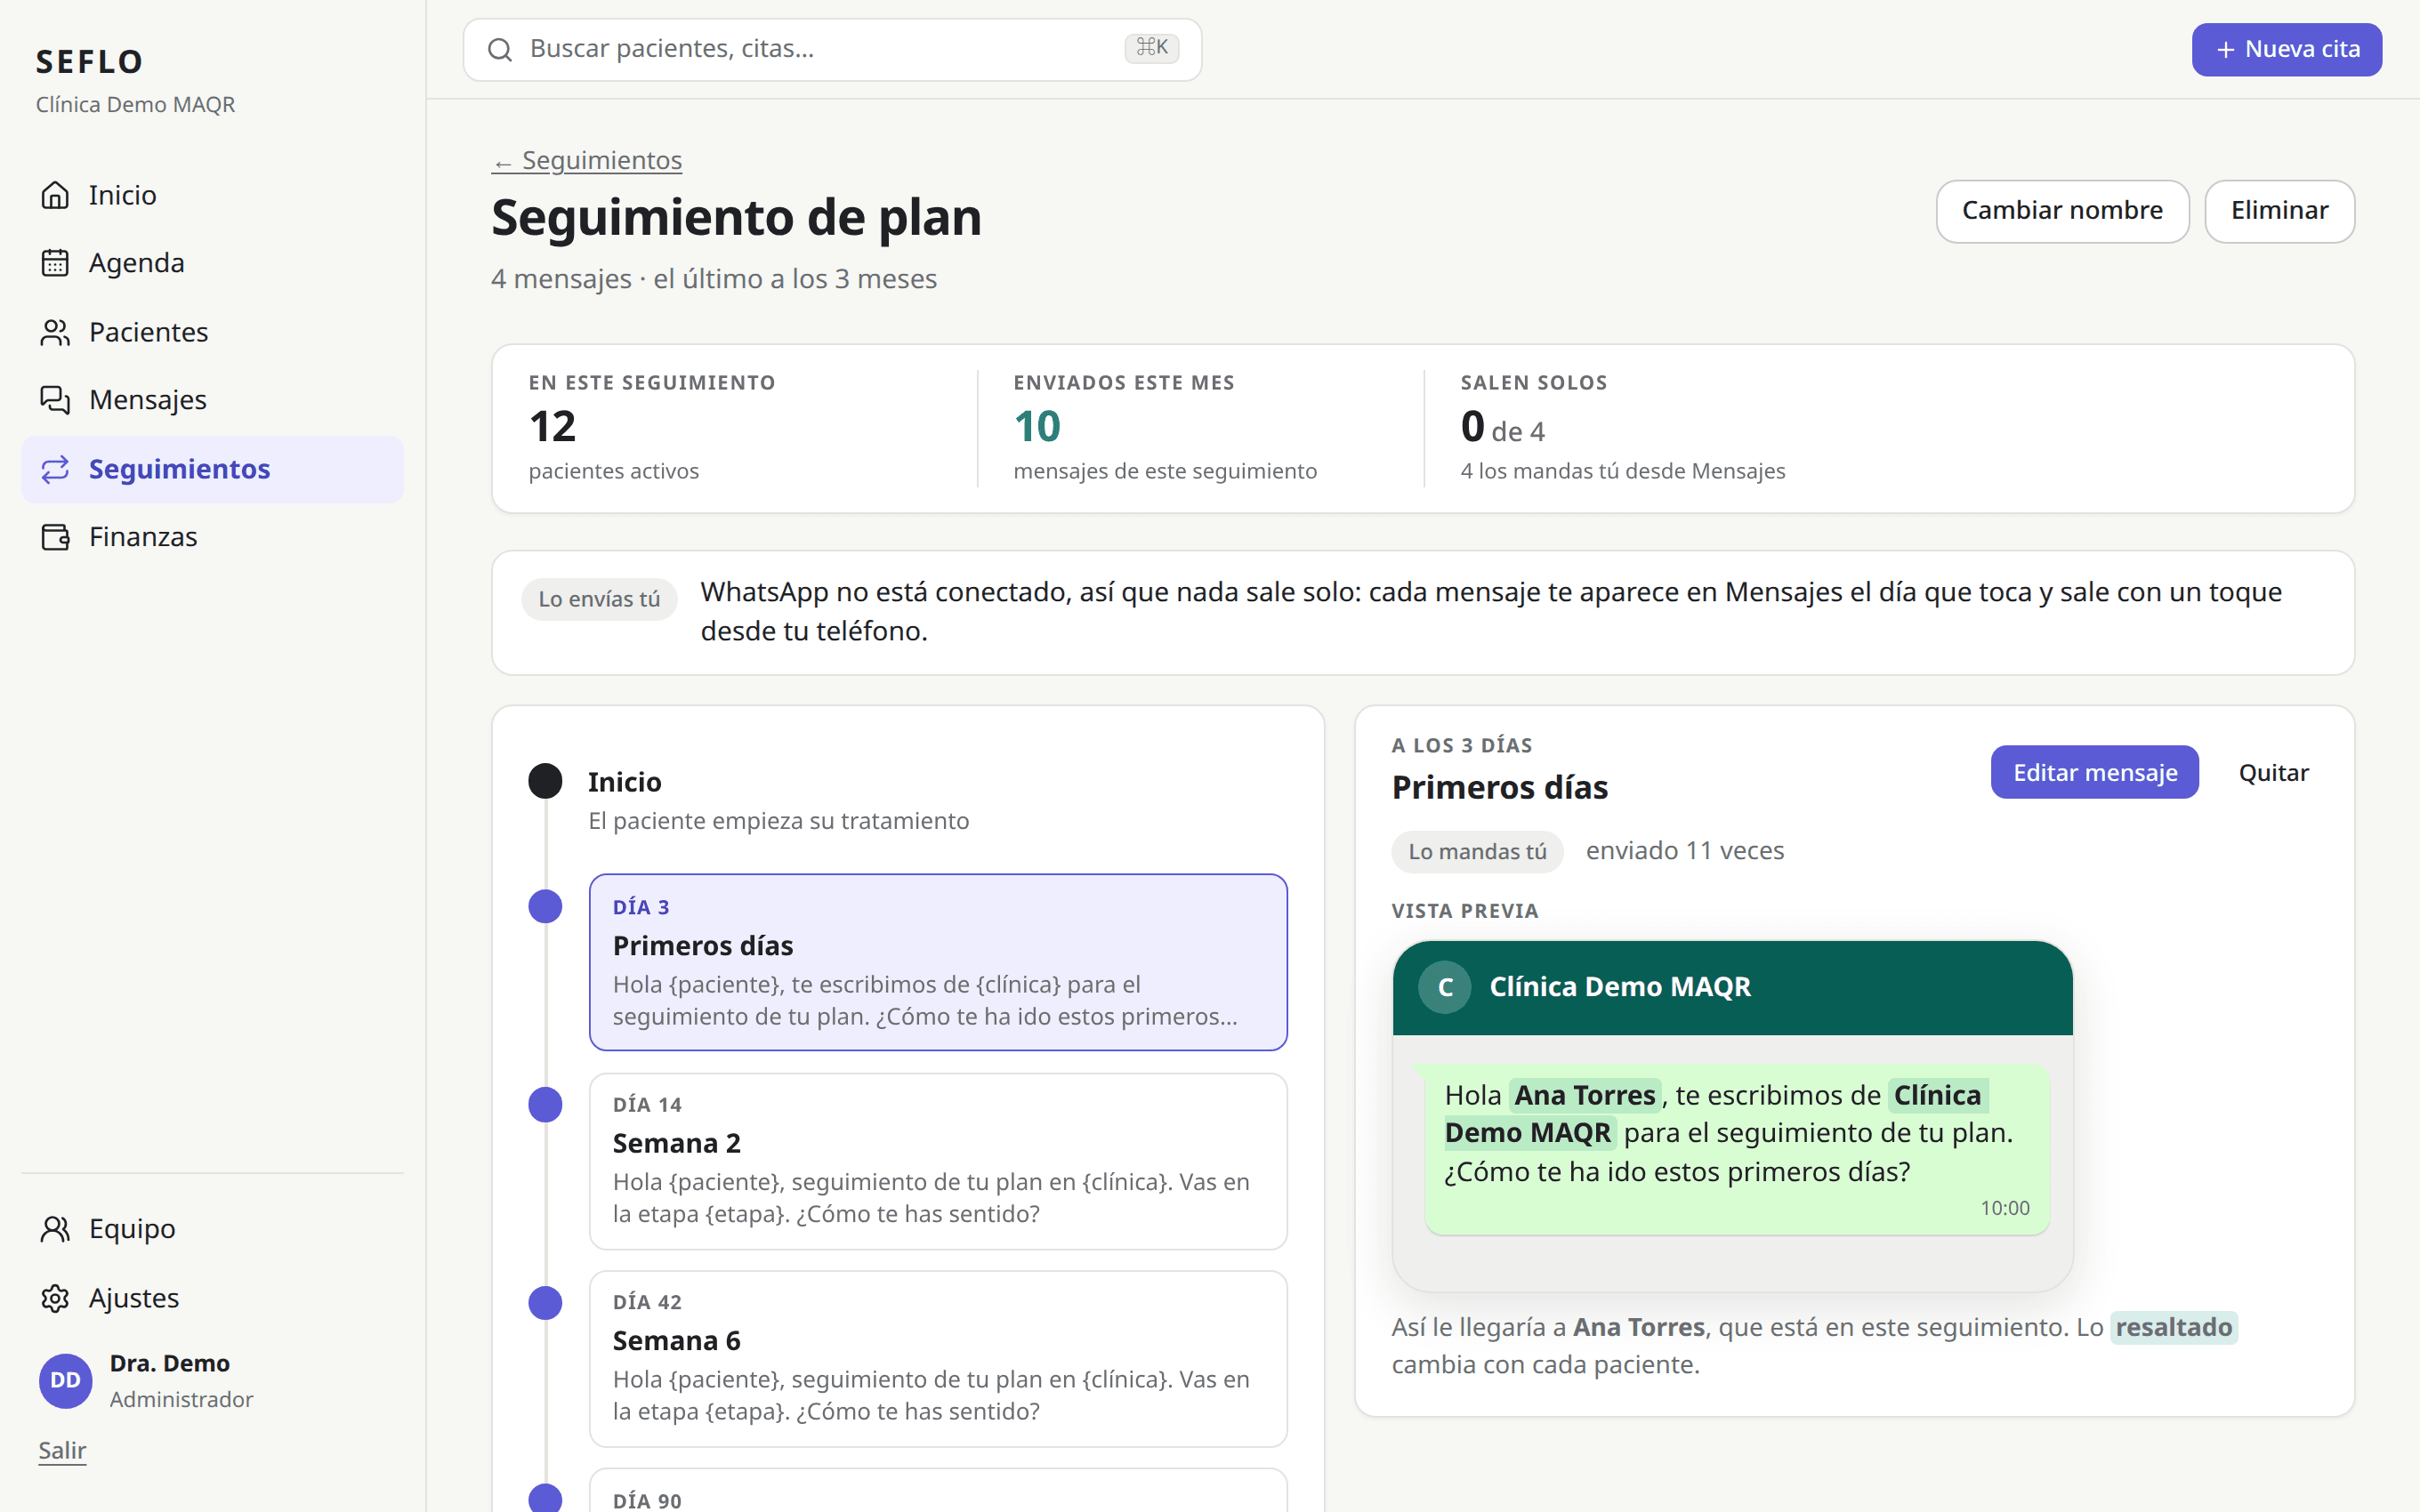Viewport: 2420px width, 1512px height.
Task: Click the 10 enviados este mes value
Action: [x=1037, y=427]
